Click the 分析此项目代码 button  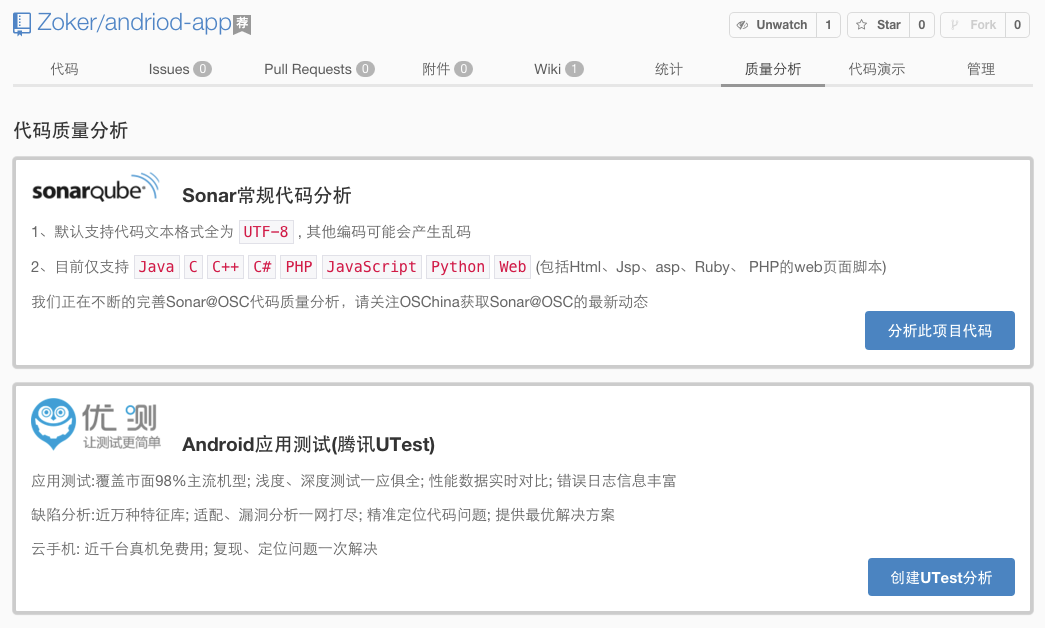tap(940, 331)
